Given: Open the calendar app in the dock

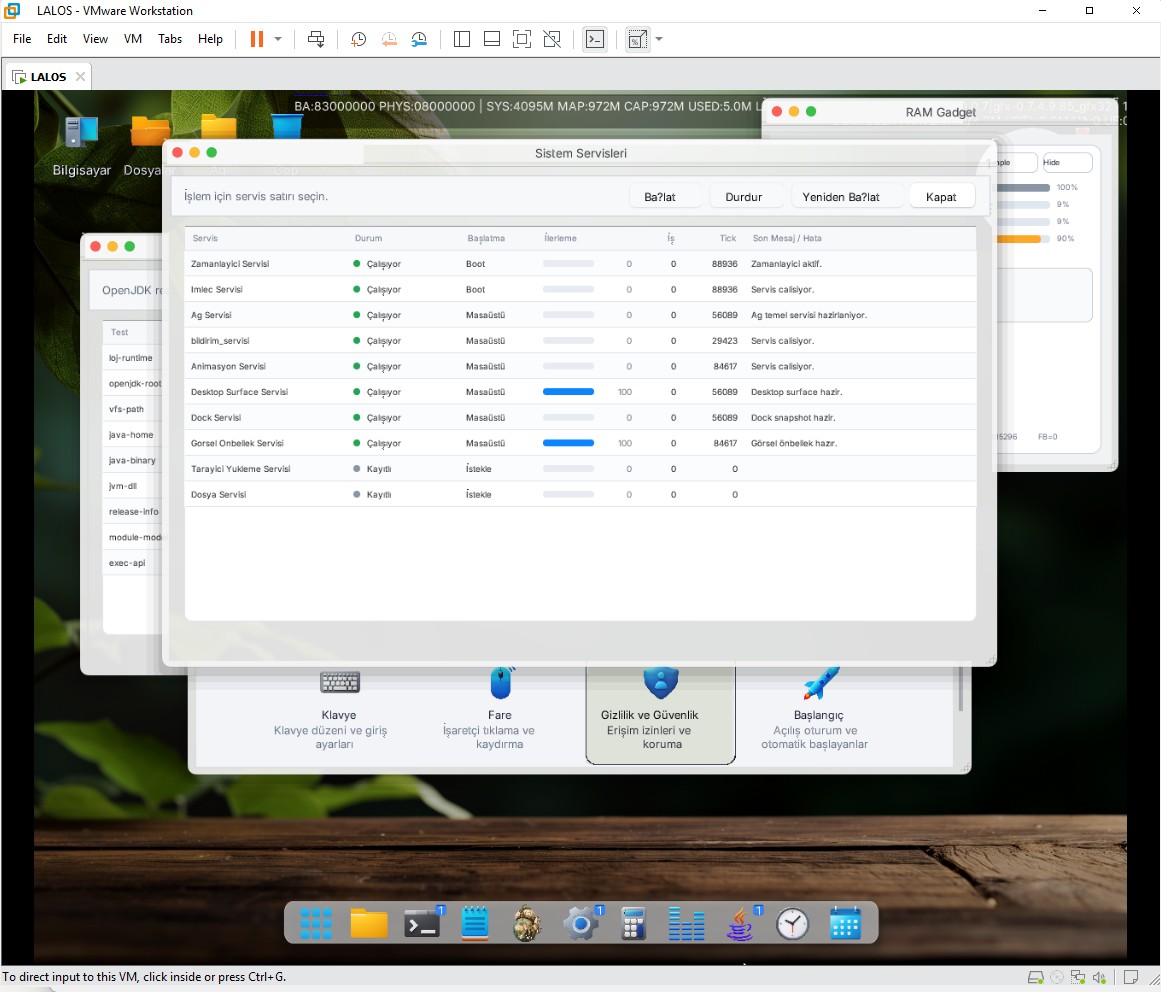Looking at the screenshot, I should [x=845, y=923].
